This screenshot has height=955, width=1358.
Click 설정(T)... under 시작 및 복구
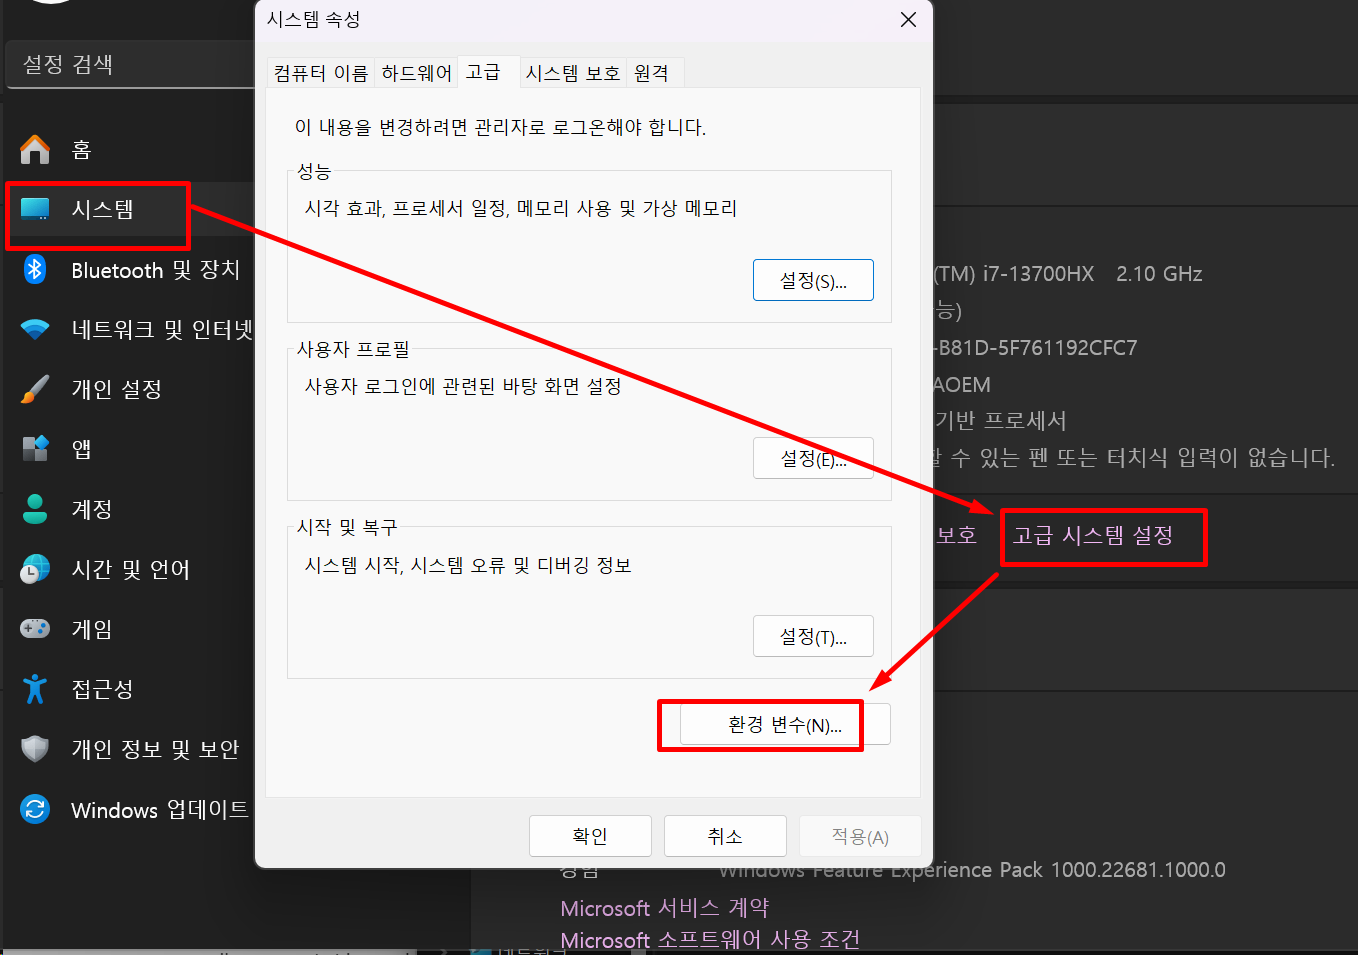(x=813, y=636)
